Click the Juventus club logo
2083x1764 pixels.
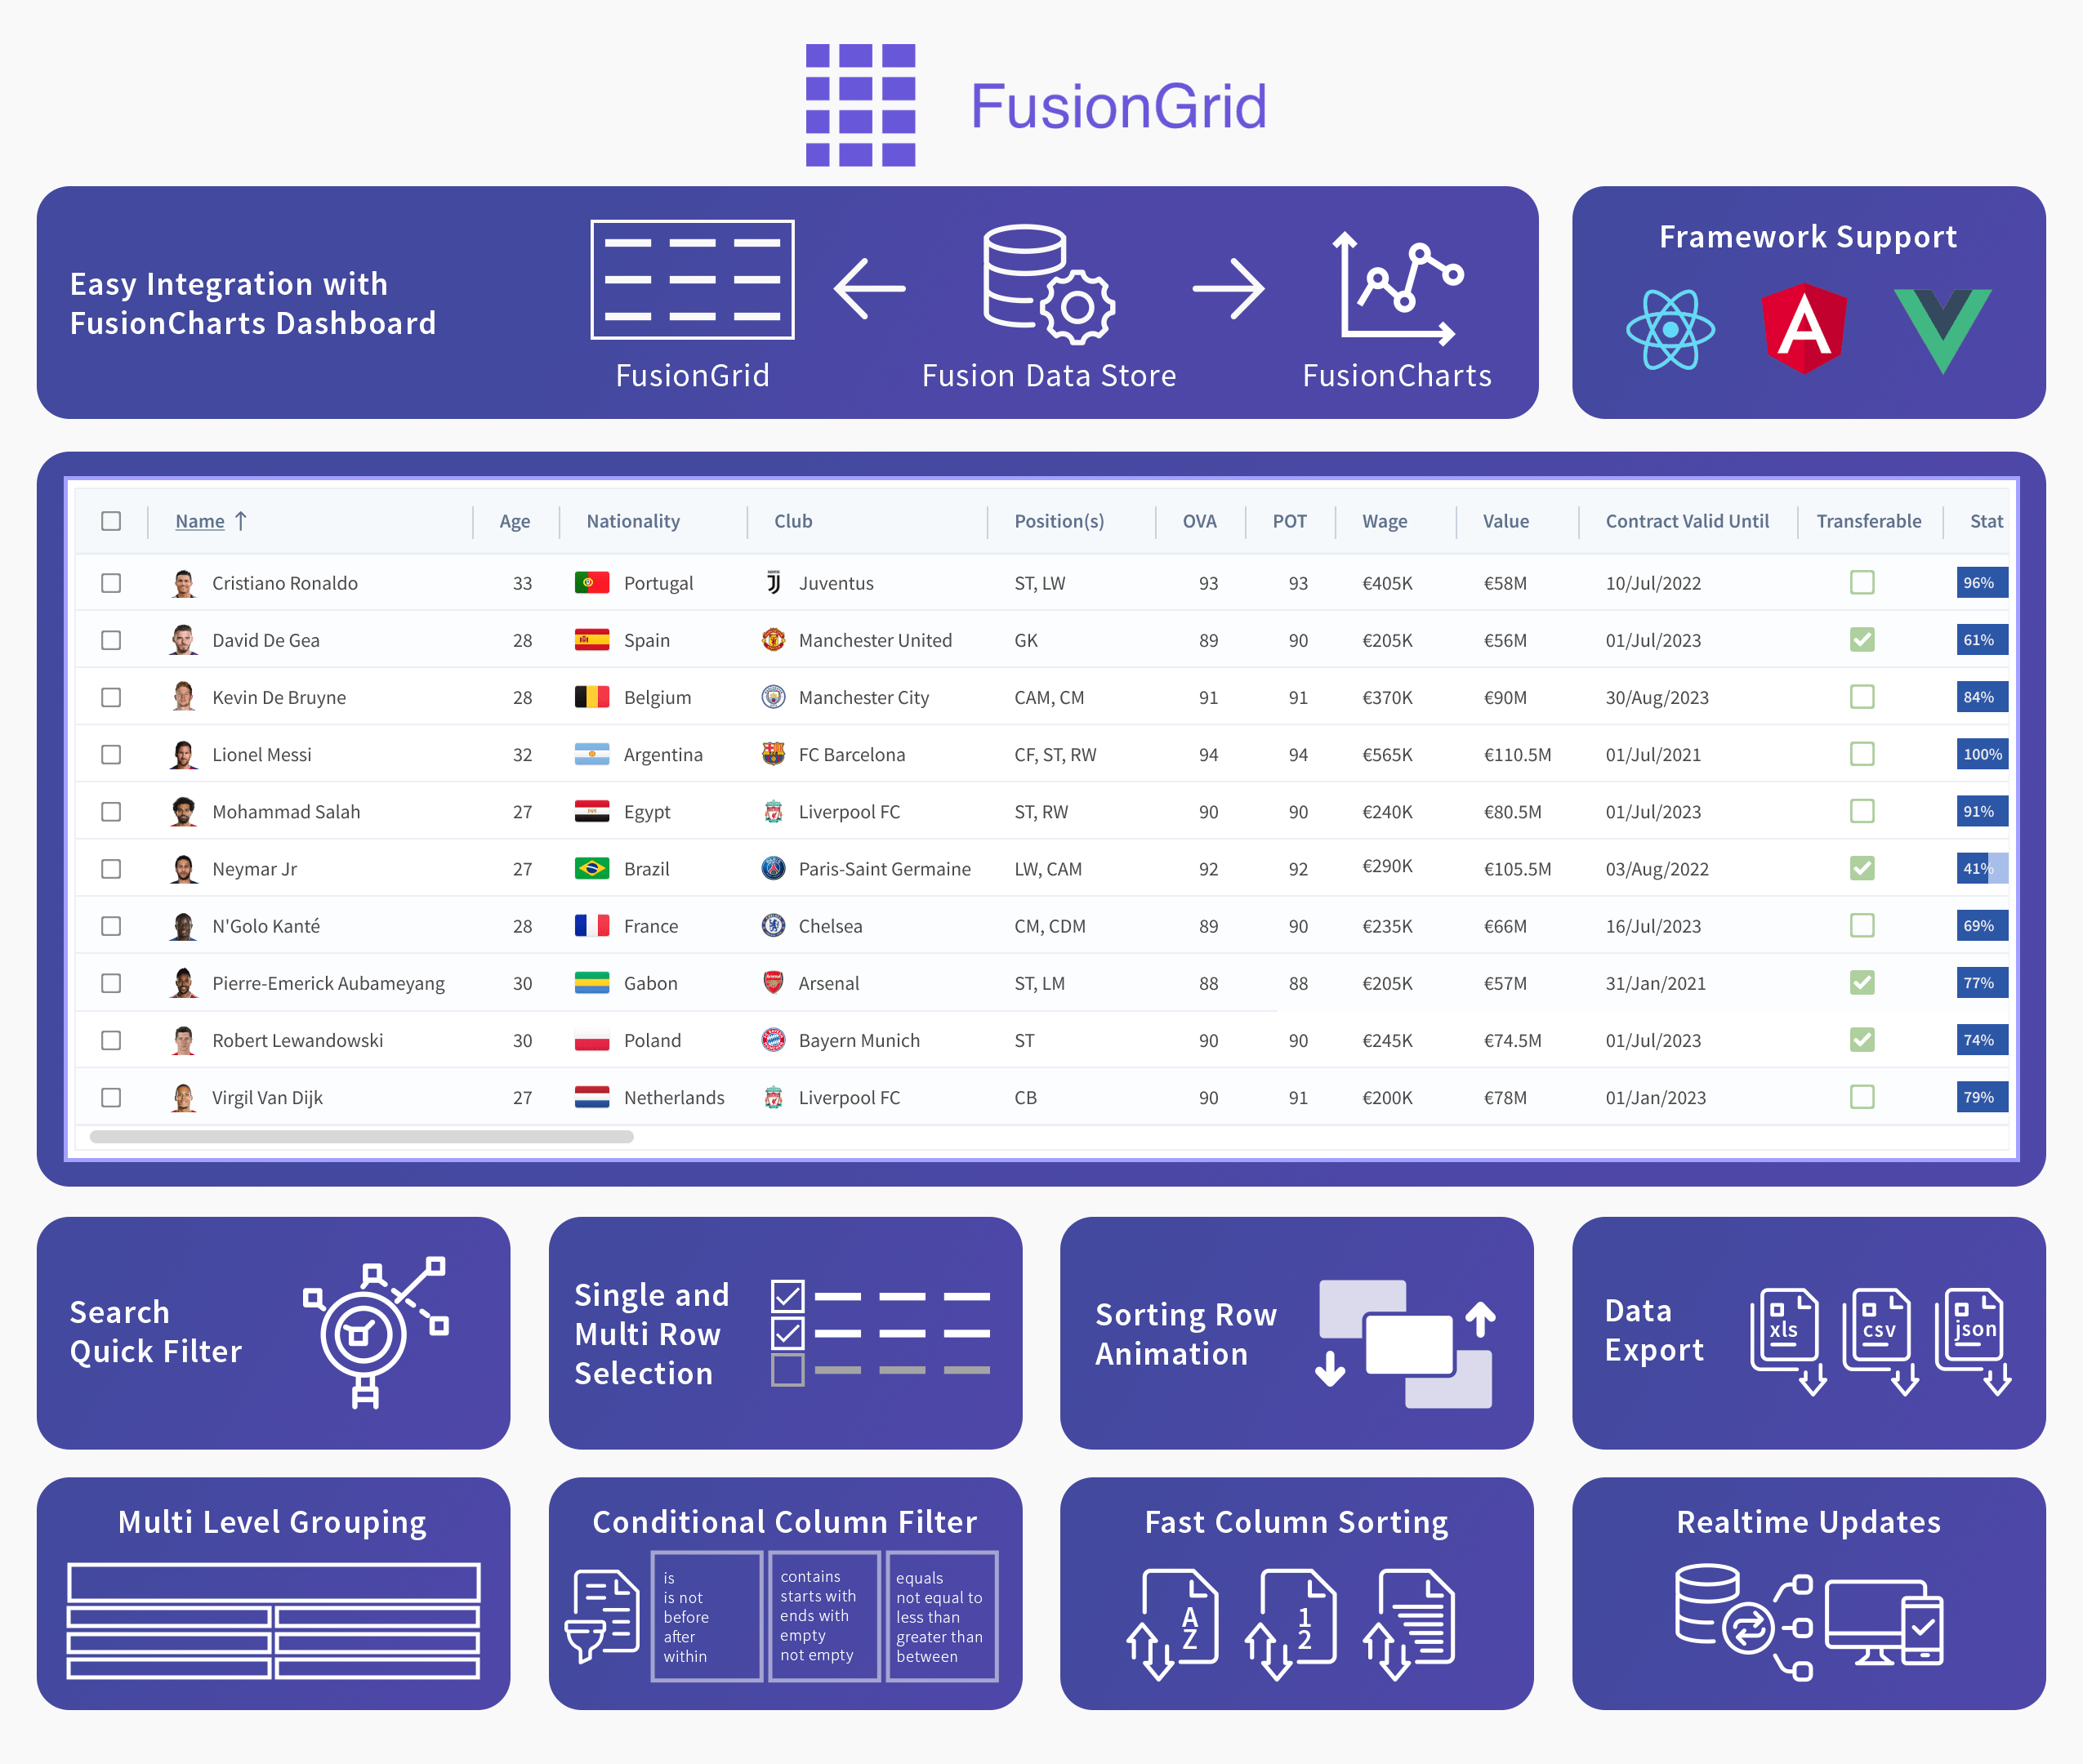click(773, 582)
